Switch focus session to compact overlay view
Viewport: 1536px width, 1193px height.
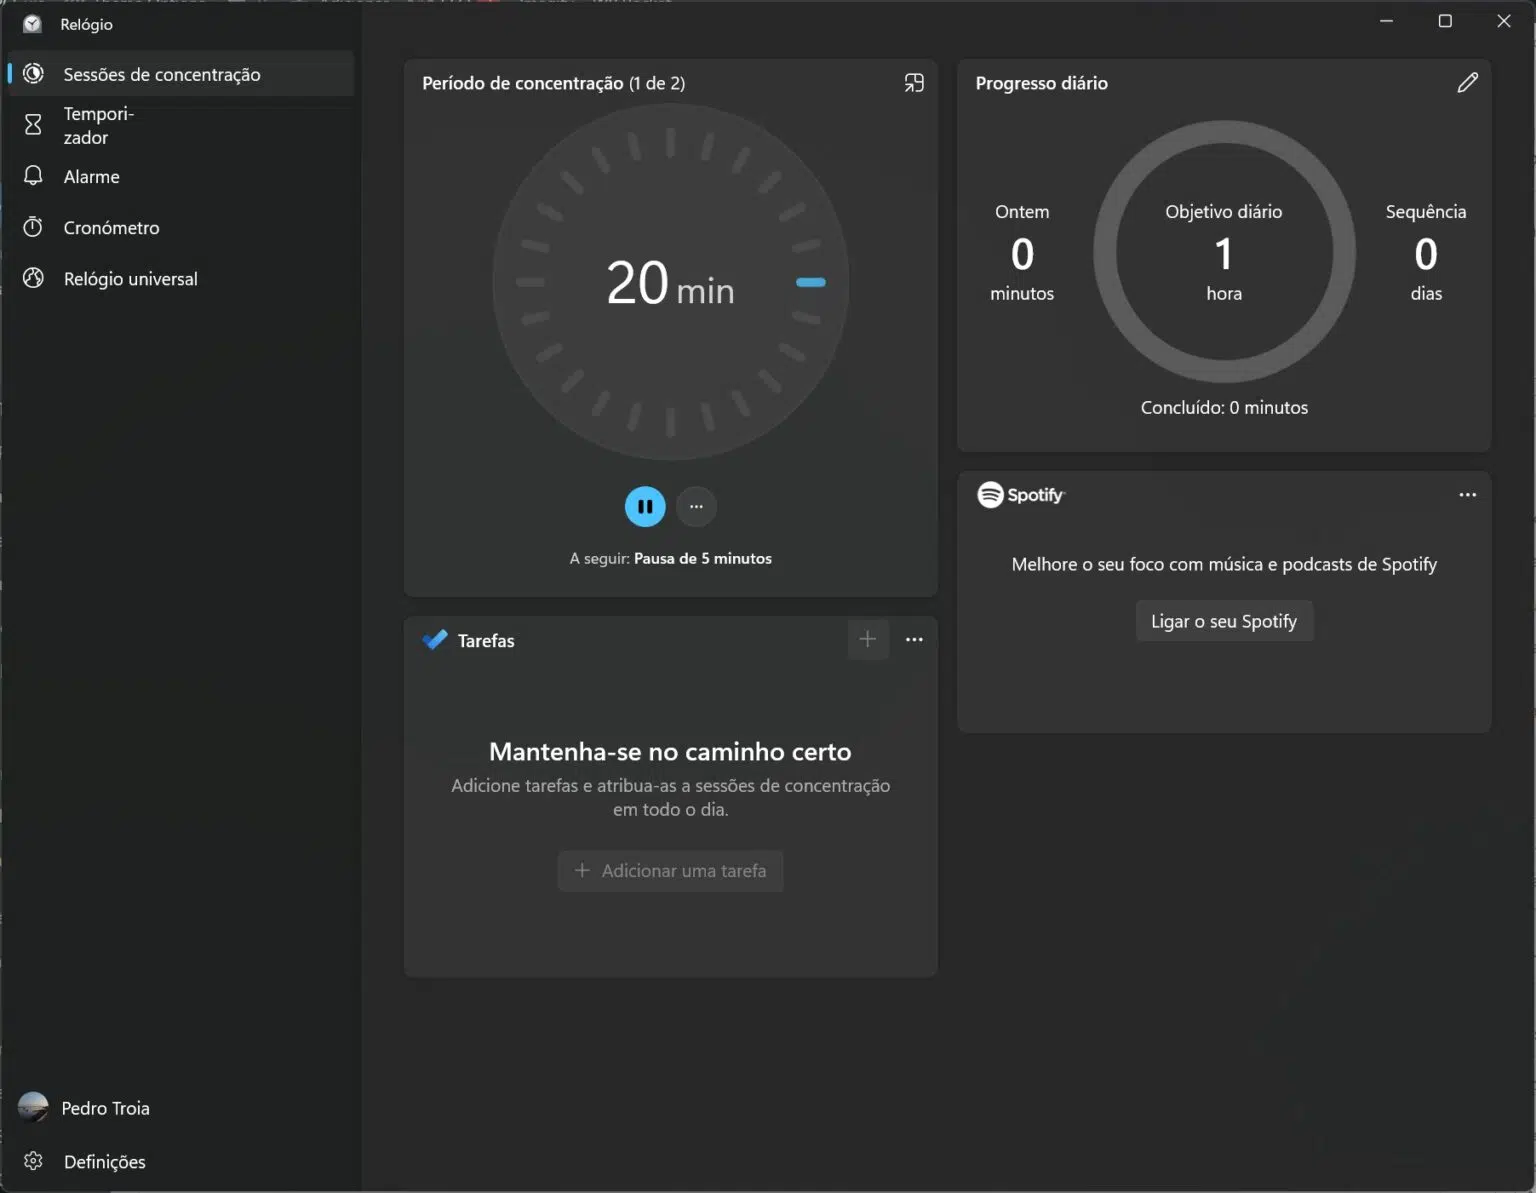pos(914,83)
